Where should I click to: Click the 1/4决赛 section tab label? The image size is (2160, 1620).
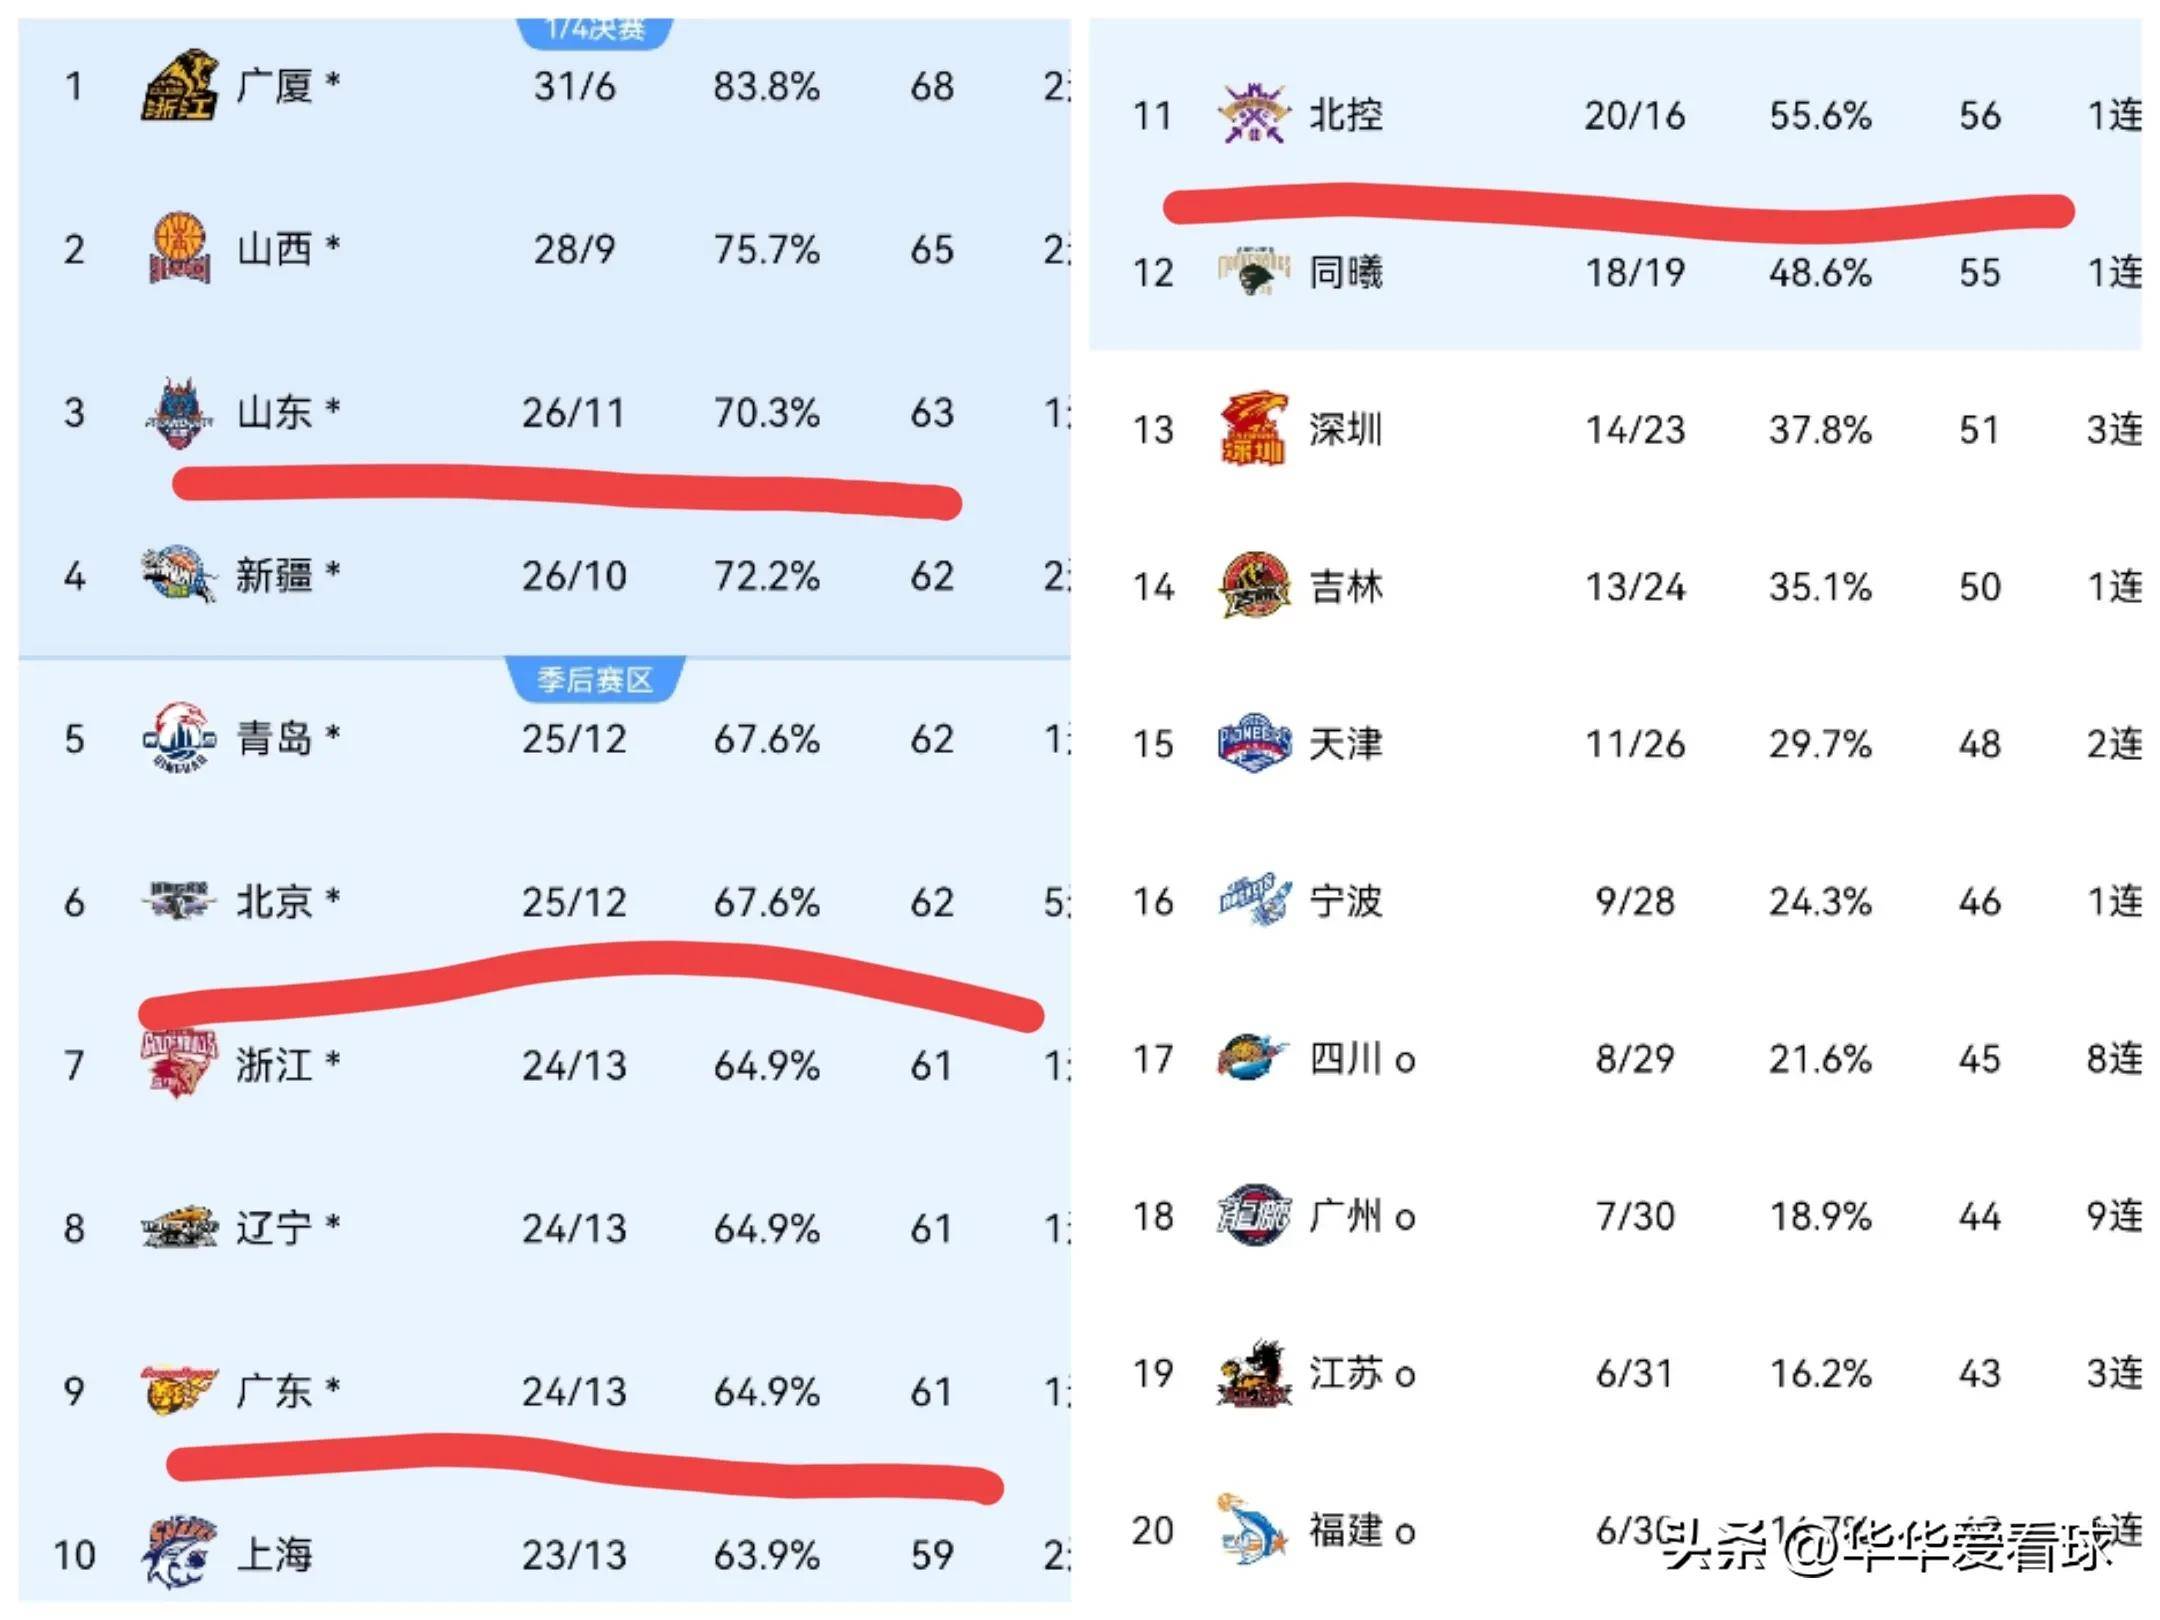[x=595, y=30]
